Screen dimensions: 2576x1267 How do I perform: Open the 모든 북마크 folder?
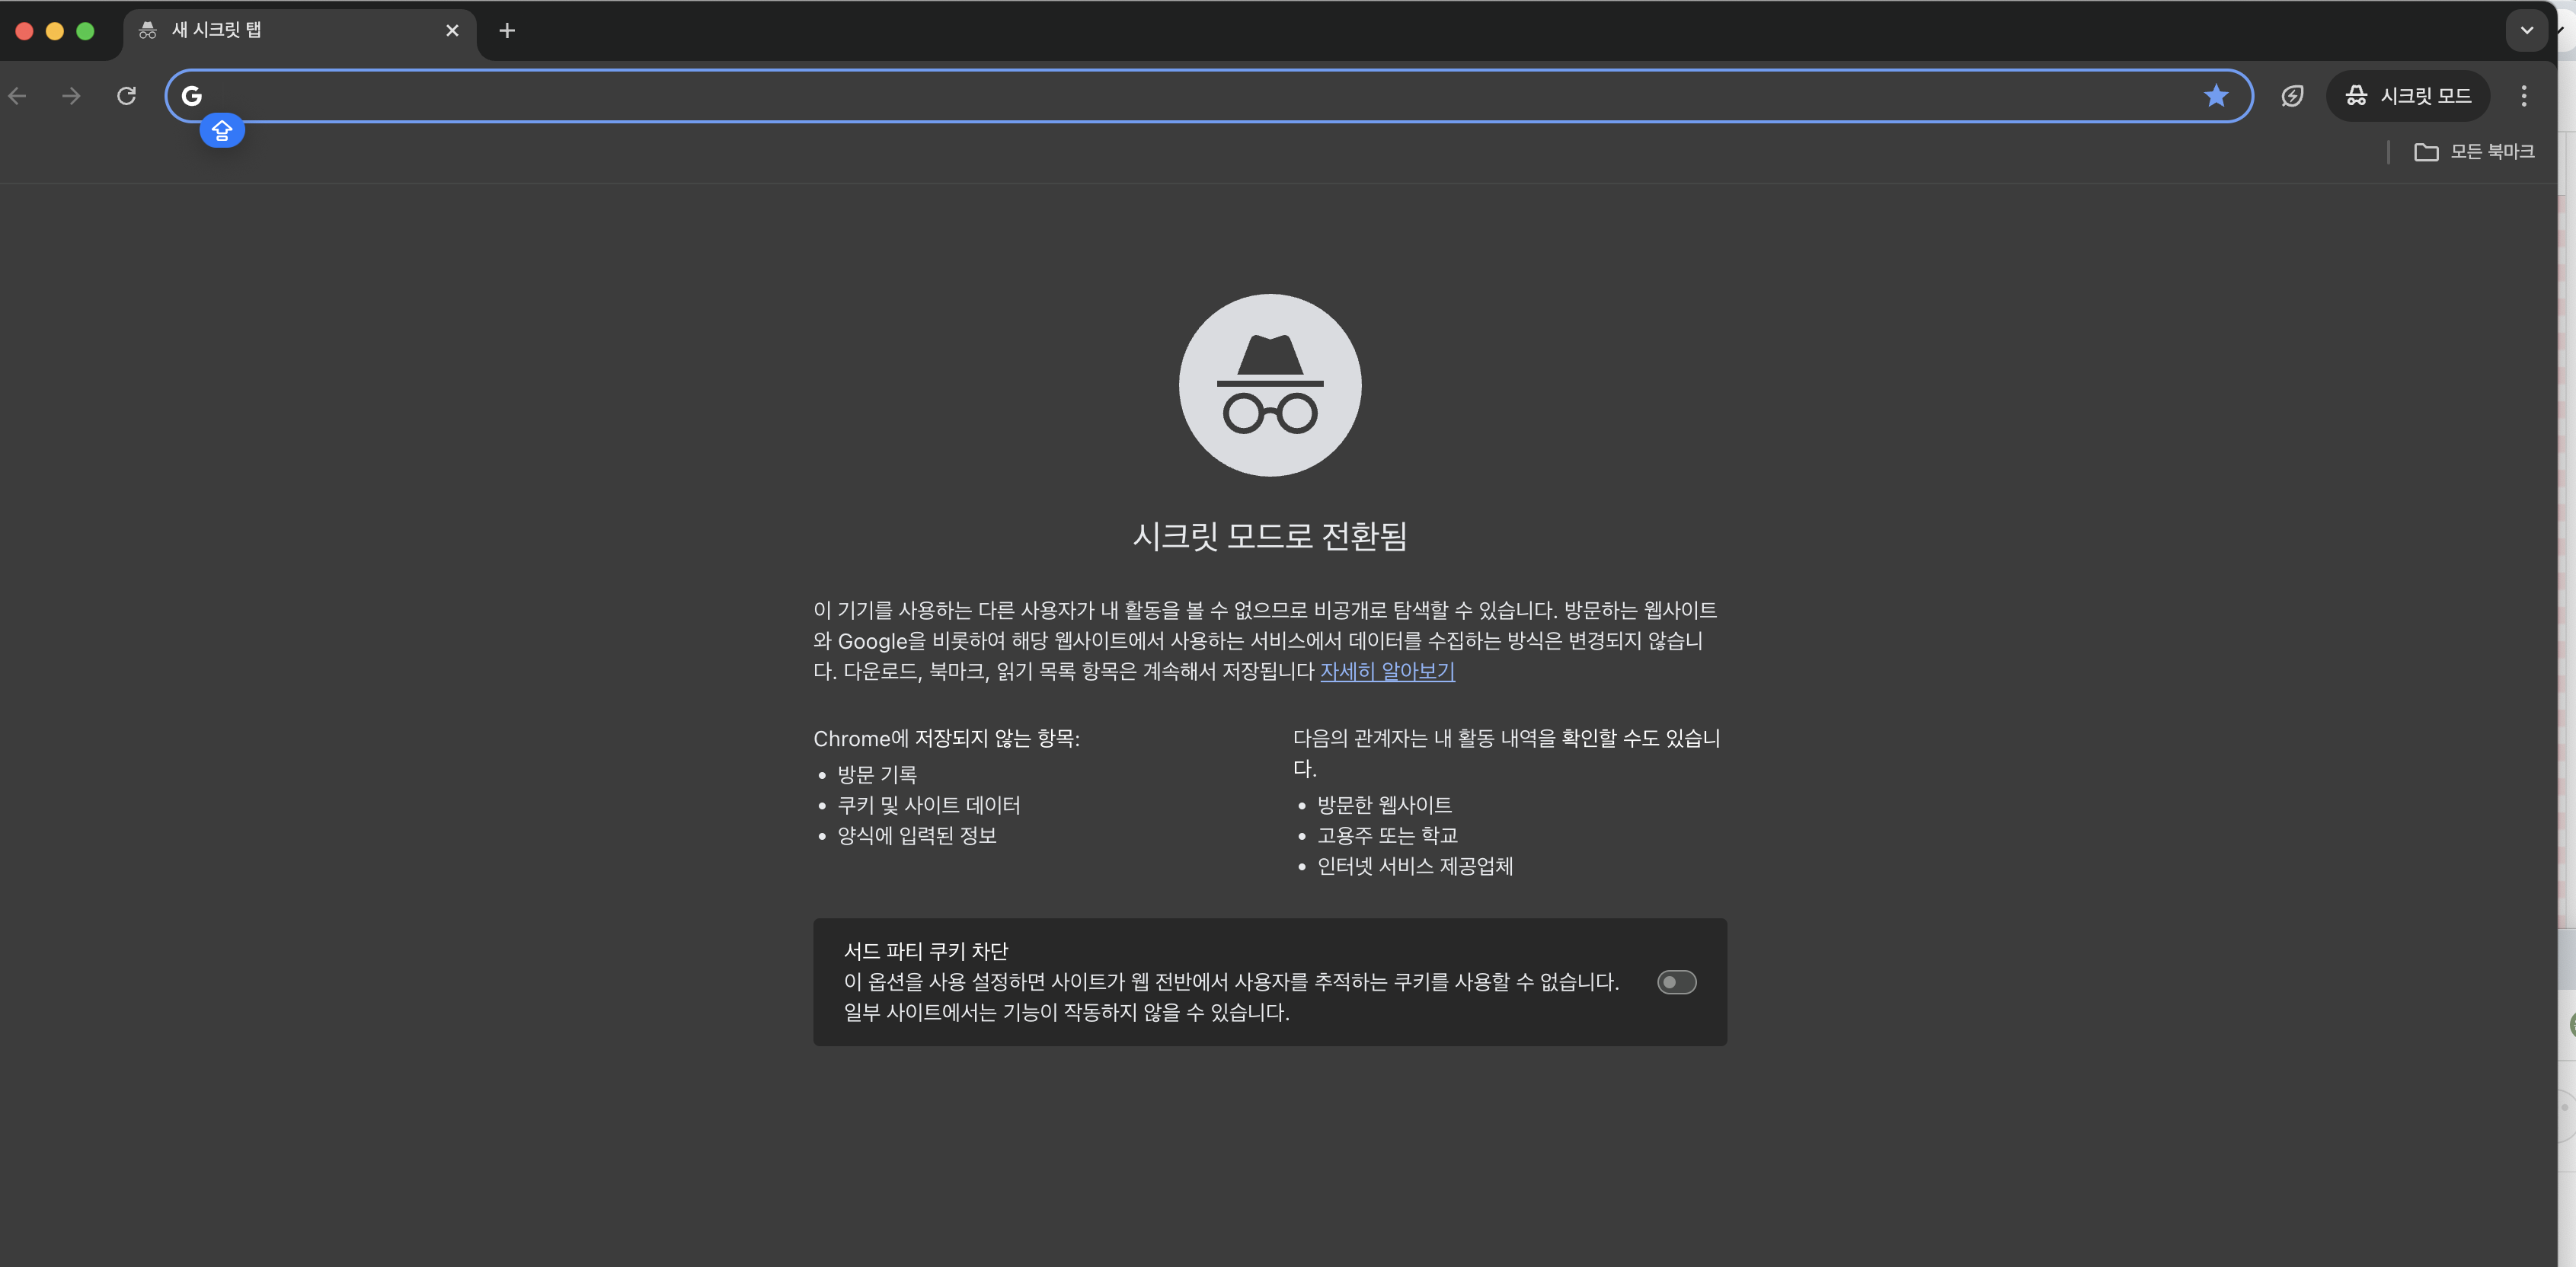pyautogui.click(x=2474, y=152)
